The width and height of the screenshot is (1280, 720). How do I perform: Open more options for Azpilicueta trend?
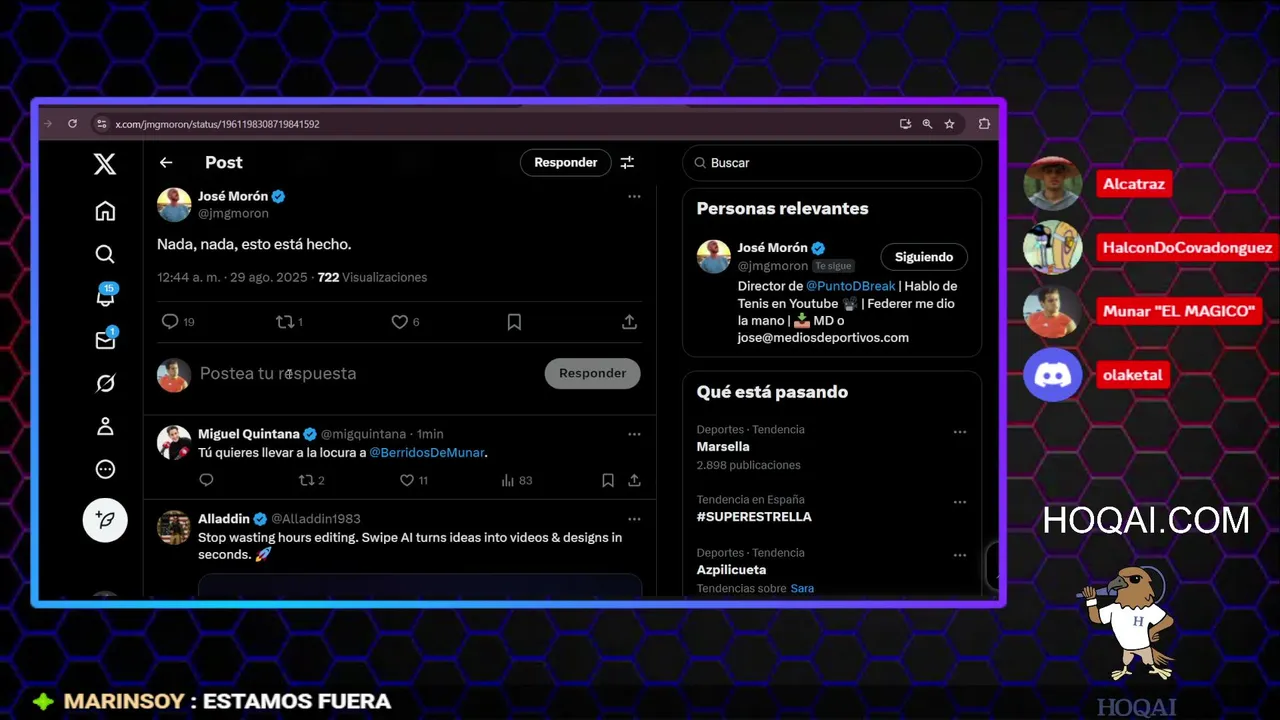pyautogui.click(x=960, y=555)
